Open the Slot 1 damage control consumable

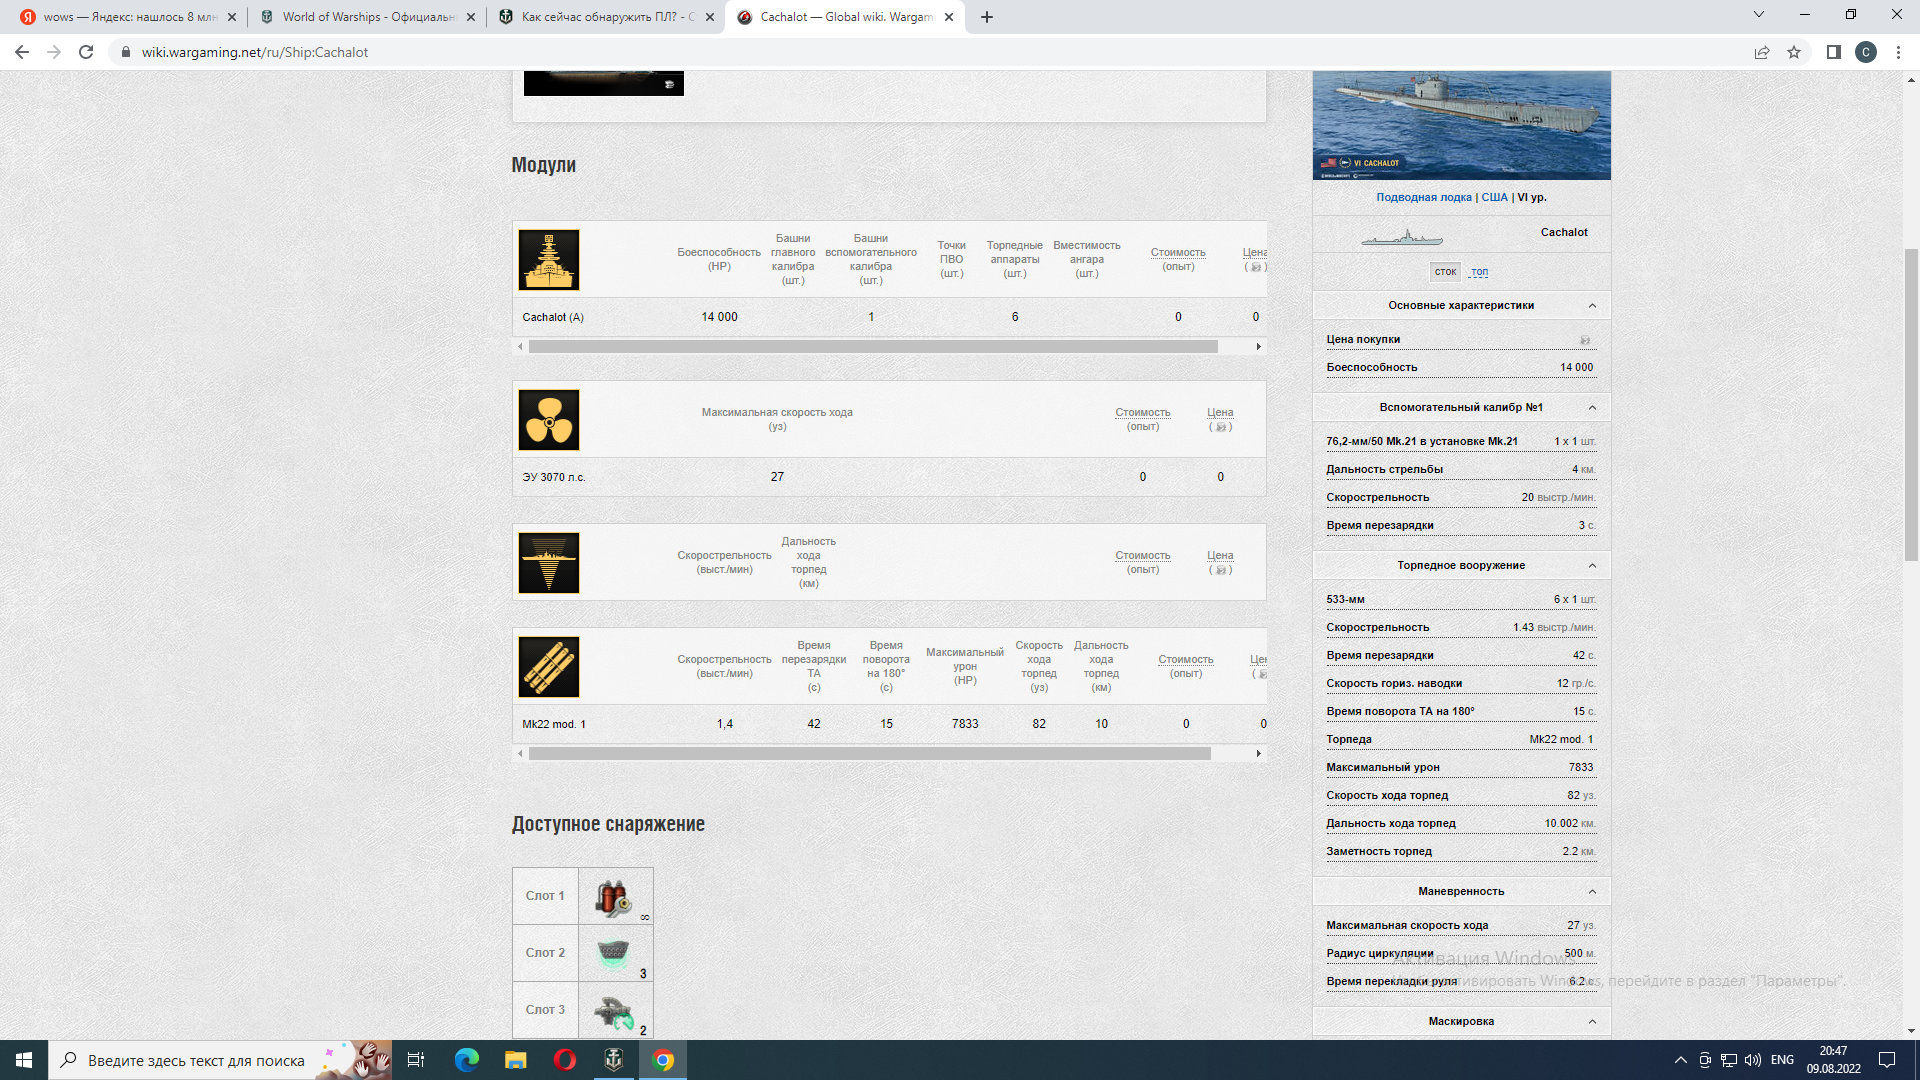tap(615, 896)
